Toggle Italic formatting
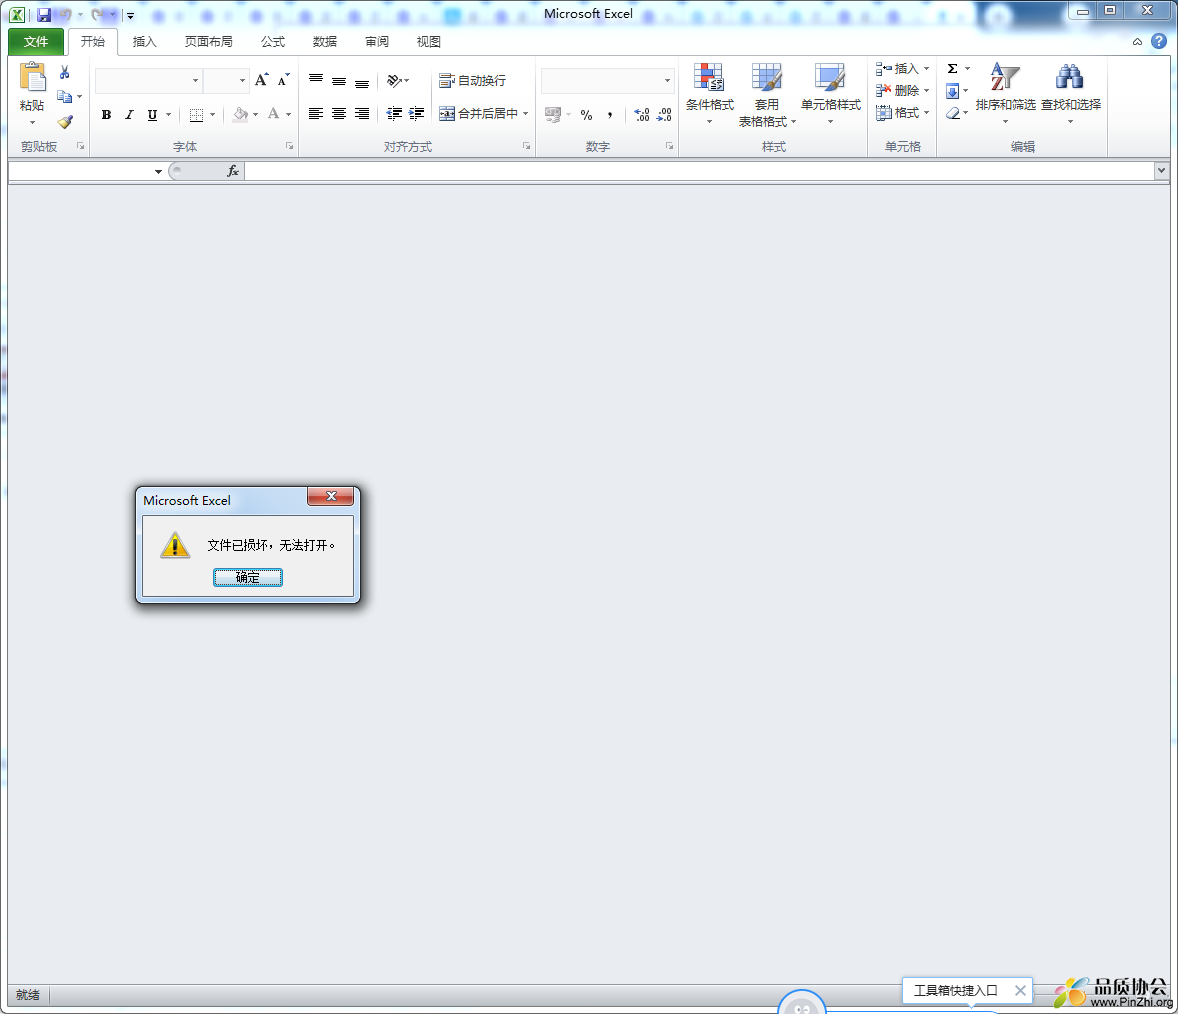The width and height of the screenshot is (1178, 1014). pyautogui.click(x=129, y=115)
